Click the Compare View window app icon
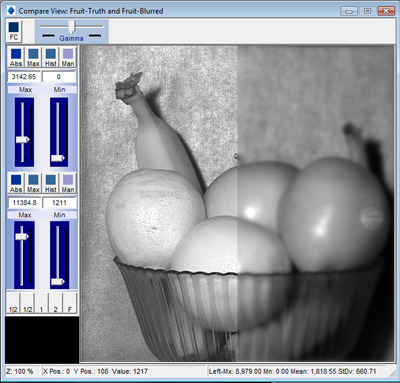 pyautogui.click(x=11, y=11)
